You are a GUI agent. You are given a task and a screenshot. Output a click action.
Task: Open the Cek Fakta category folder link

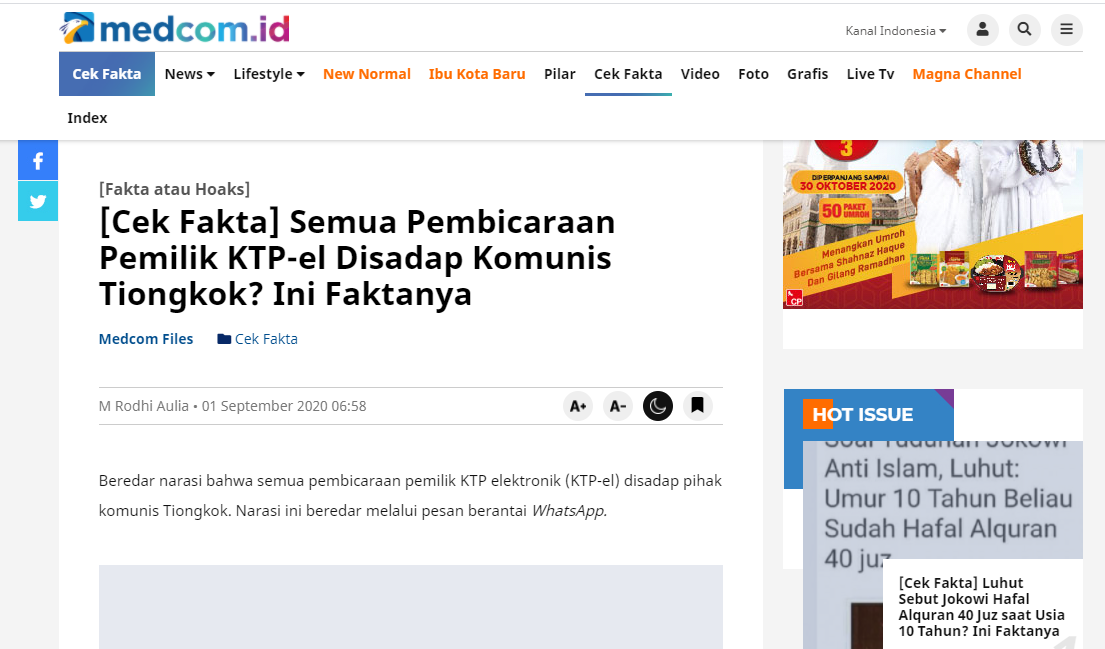tap(258, 339)
